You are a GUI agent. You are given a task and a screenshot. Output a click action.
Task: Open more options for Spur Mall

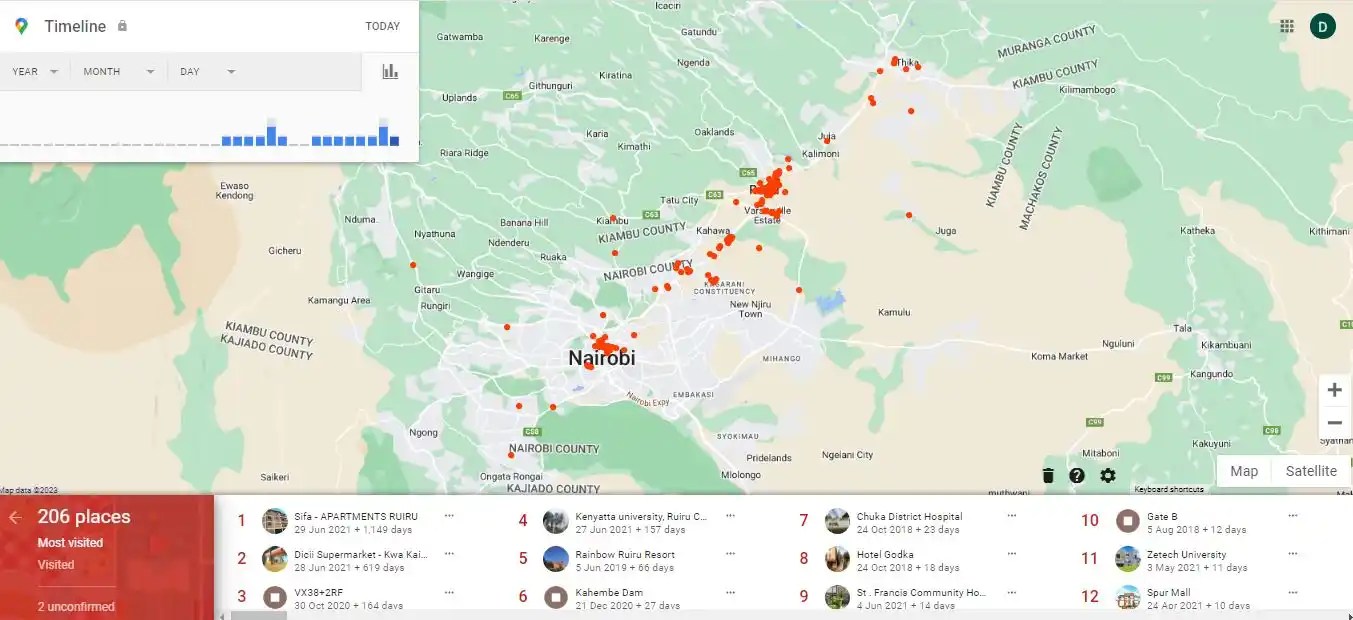(1293, 592)
